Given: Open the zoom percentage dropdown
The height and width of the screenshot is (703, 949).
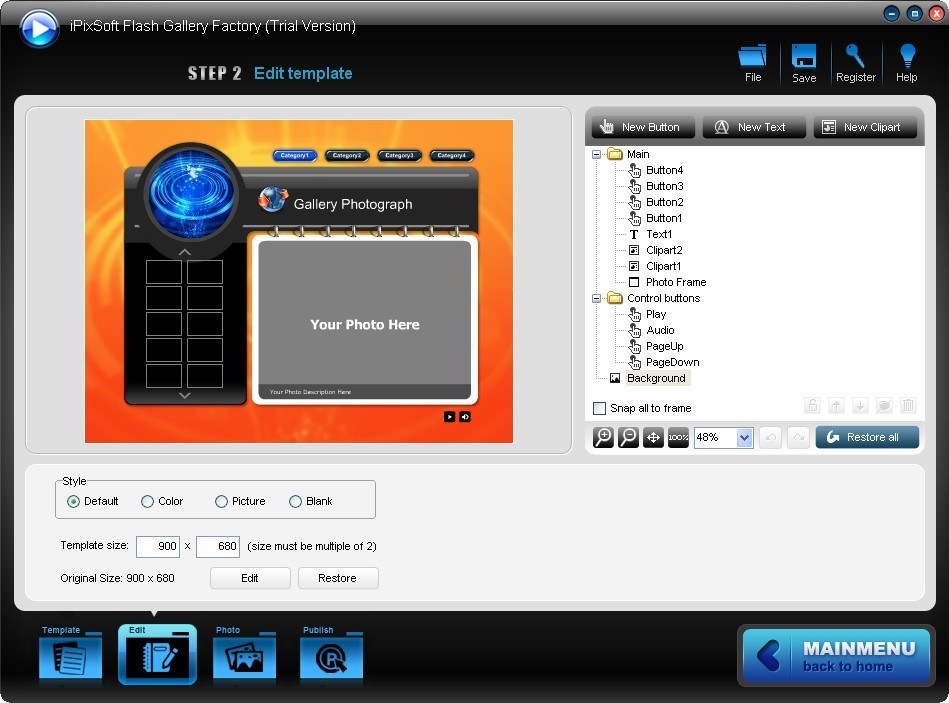Looking at the screenshot, I should click(x=745, y=437).
